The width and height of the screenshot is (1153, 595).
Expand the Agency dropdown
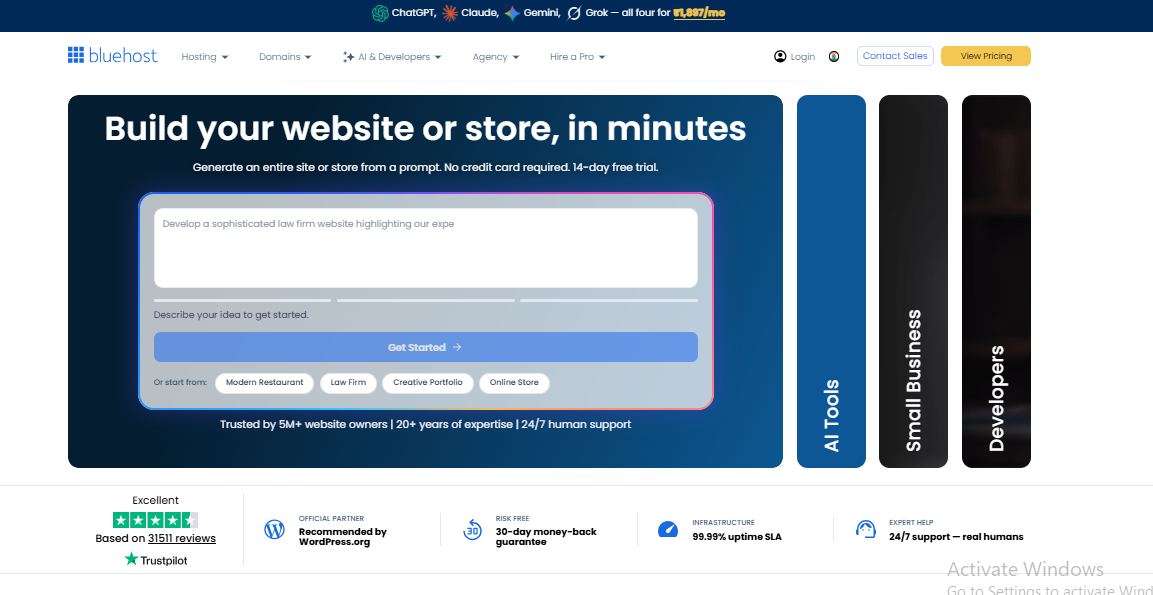[496, 57]
